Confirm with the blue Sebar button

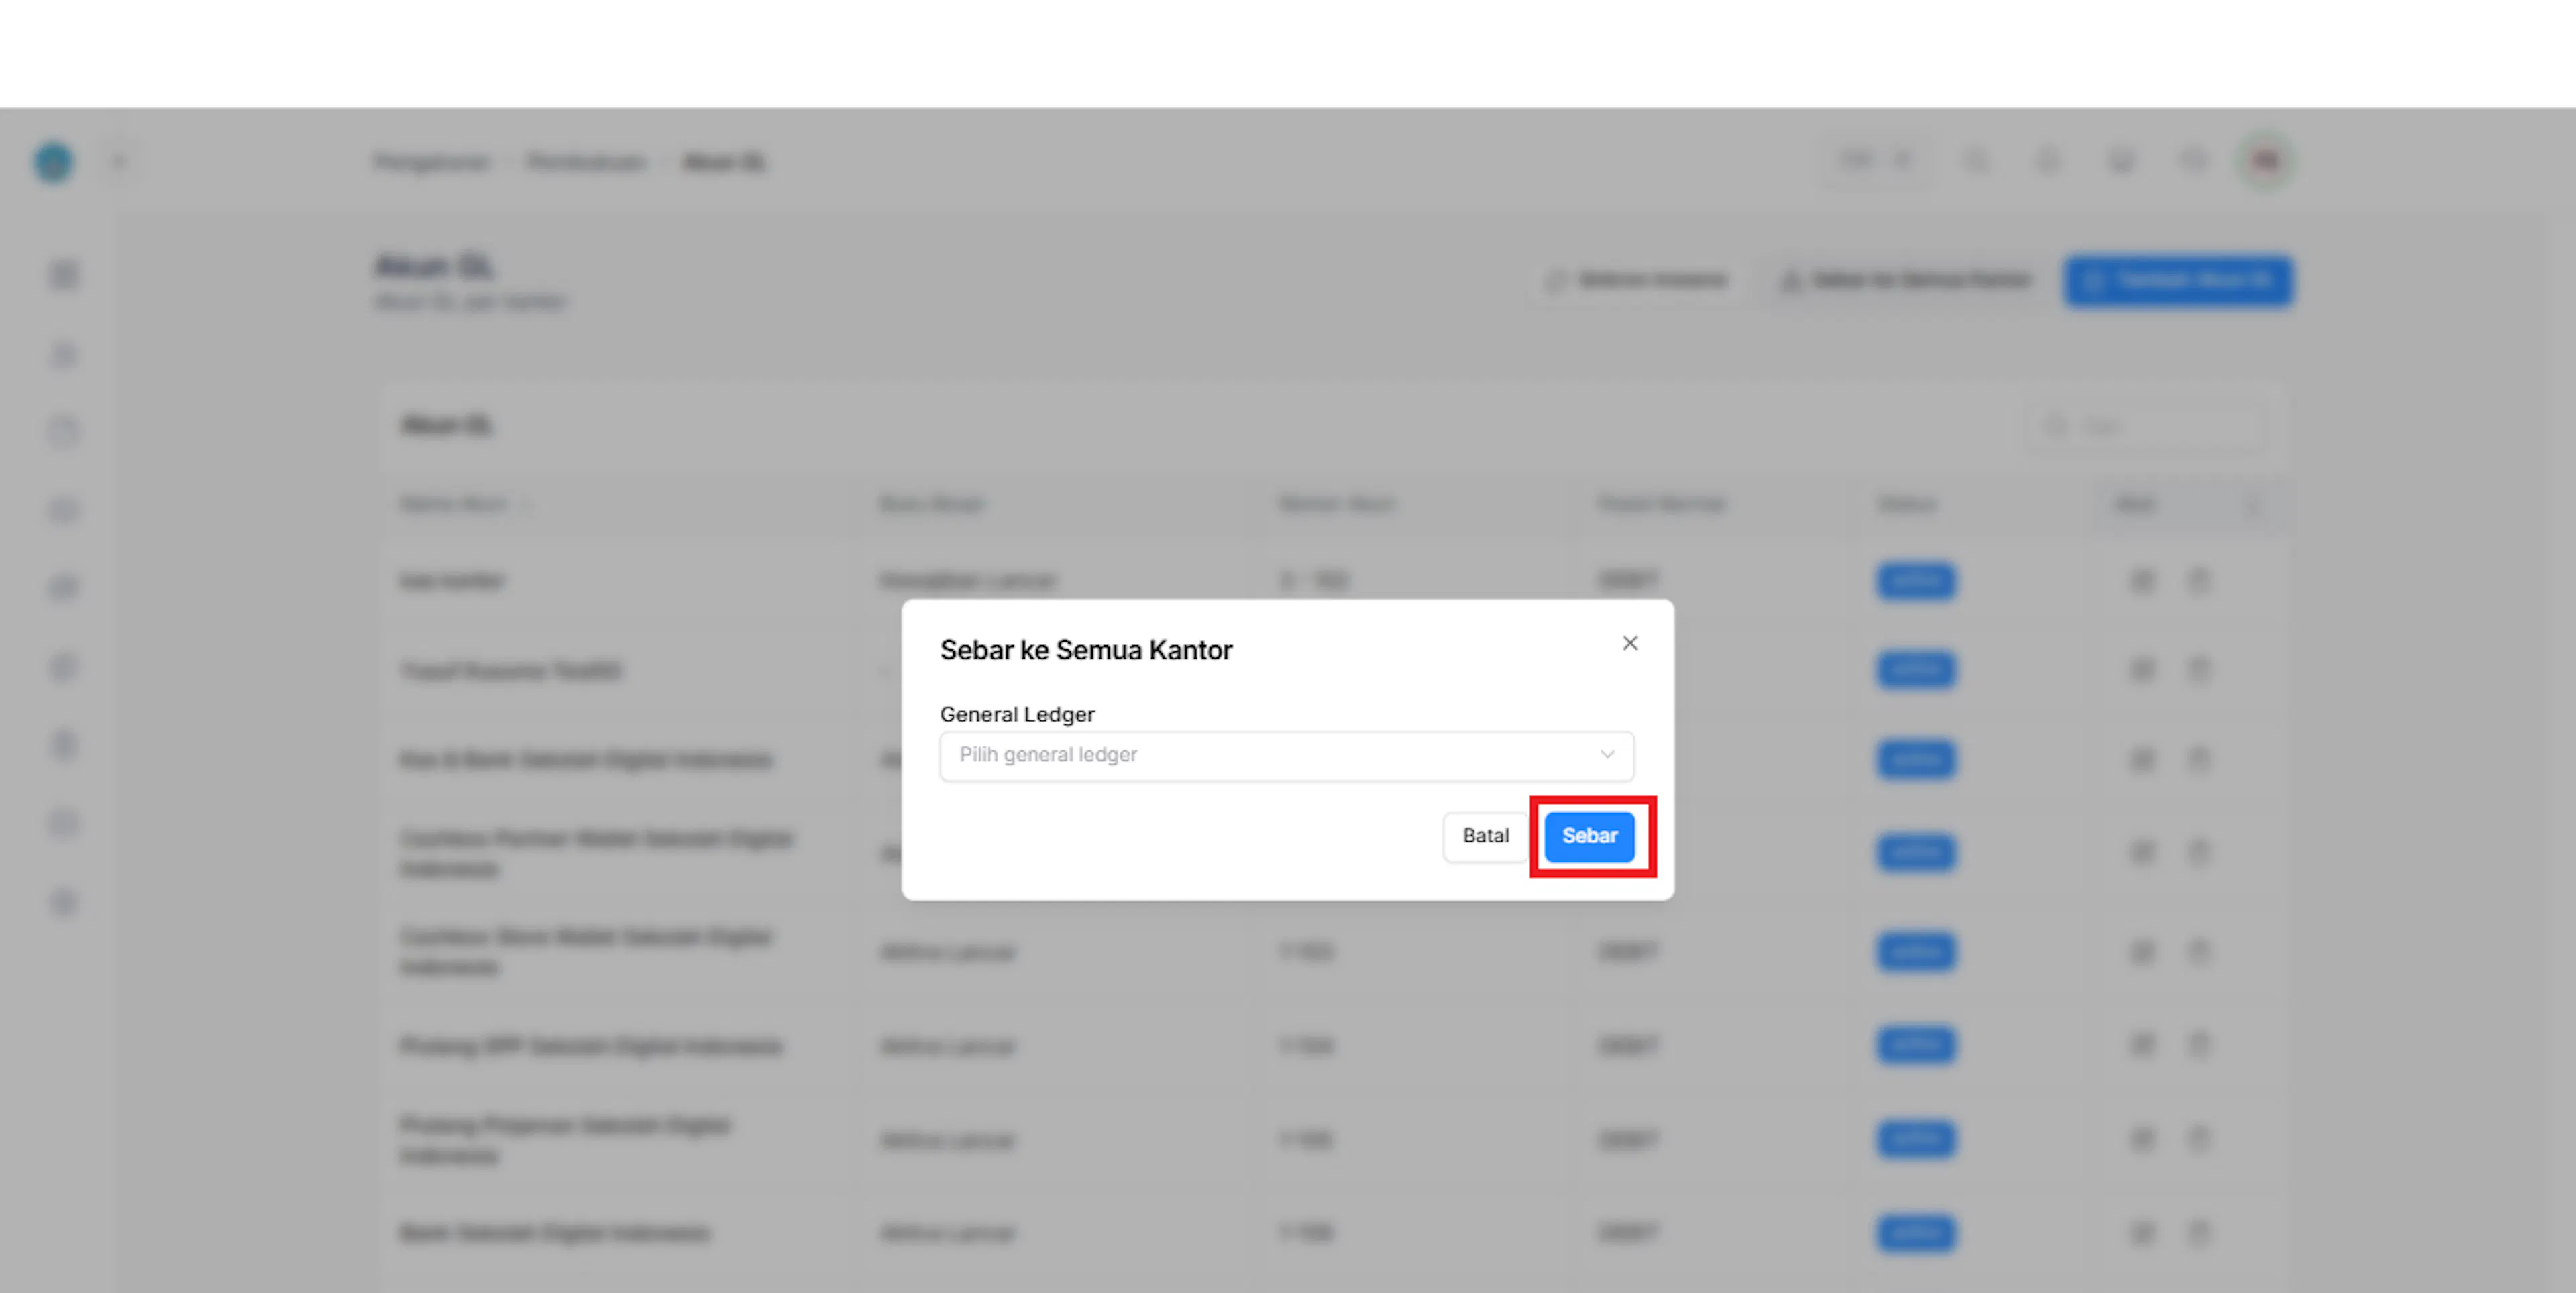point(1590,836)
